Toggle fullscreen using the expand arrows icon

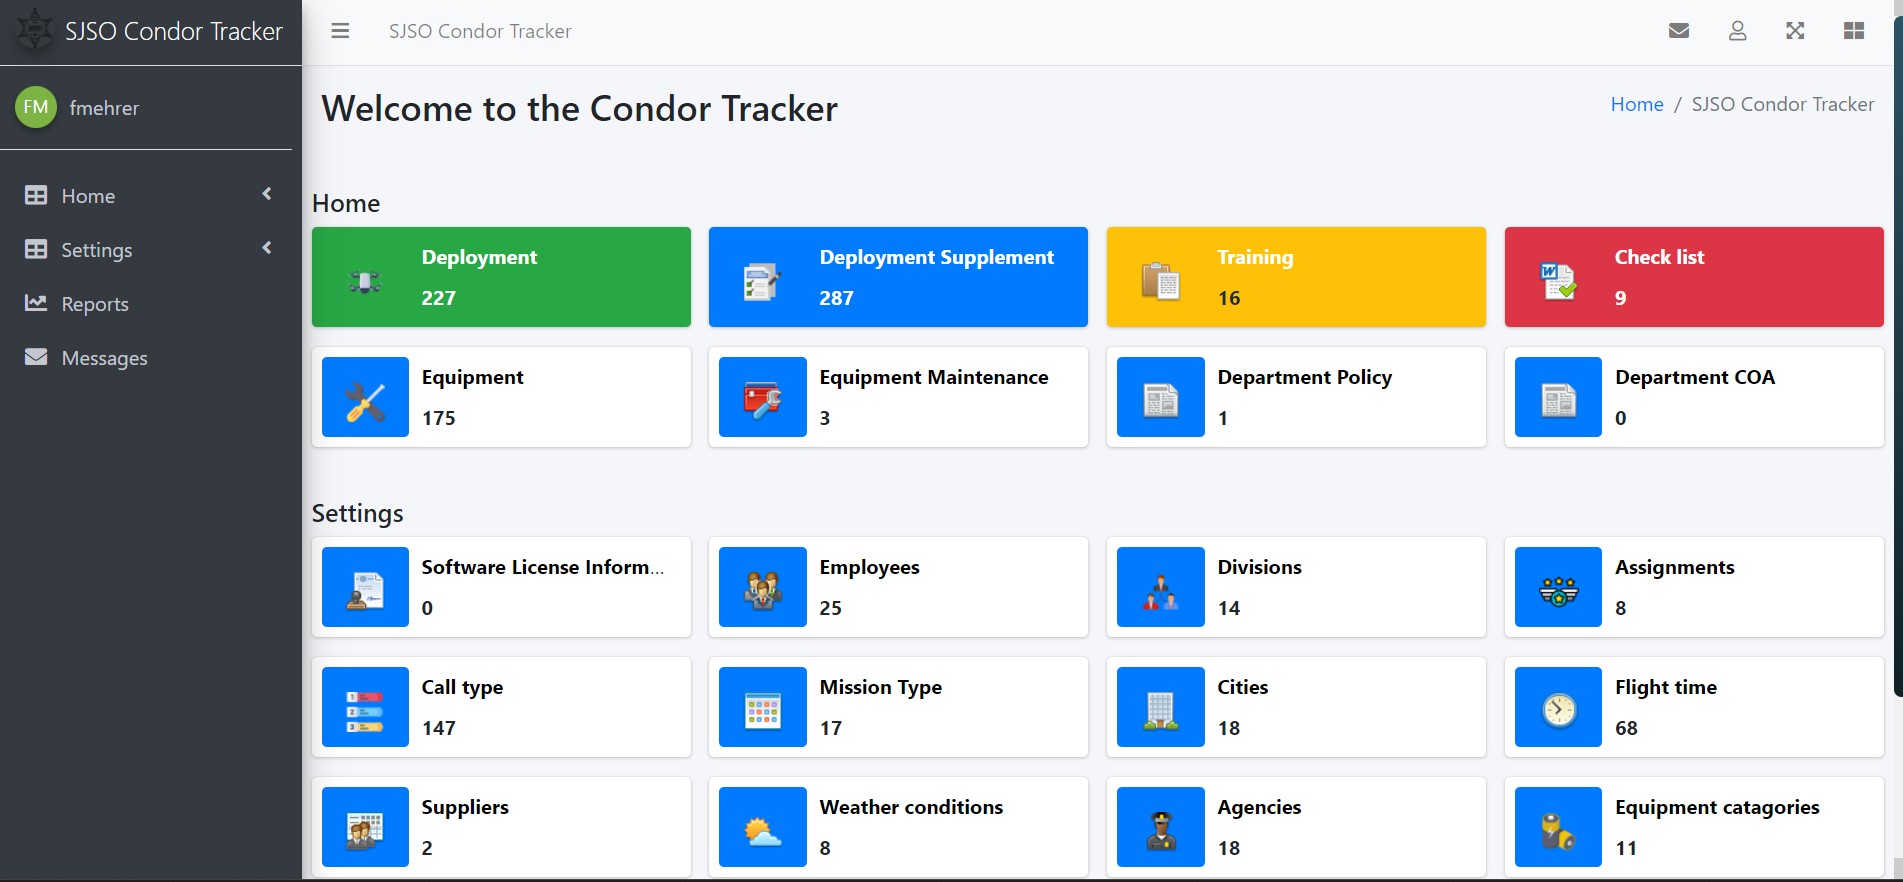click(x=1795, y=31)
